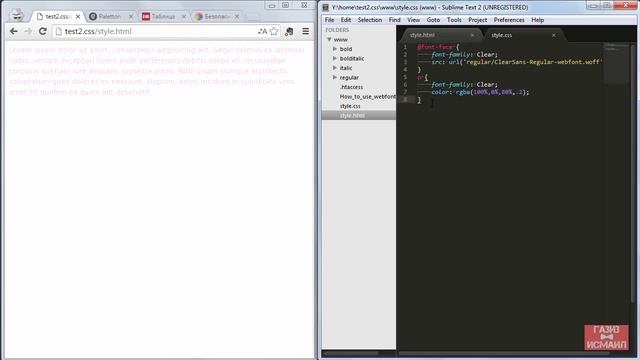Expand the italic folder
The image size is (640, 360).
point(335,68)
